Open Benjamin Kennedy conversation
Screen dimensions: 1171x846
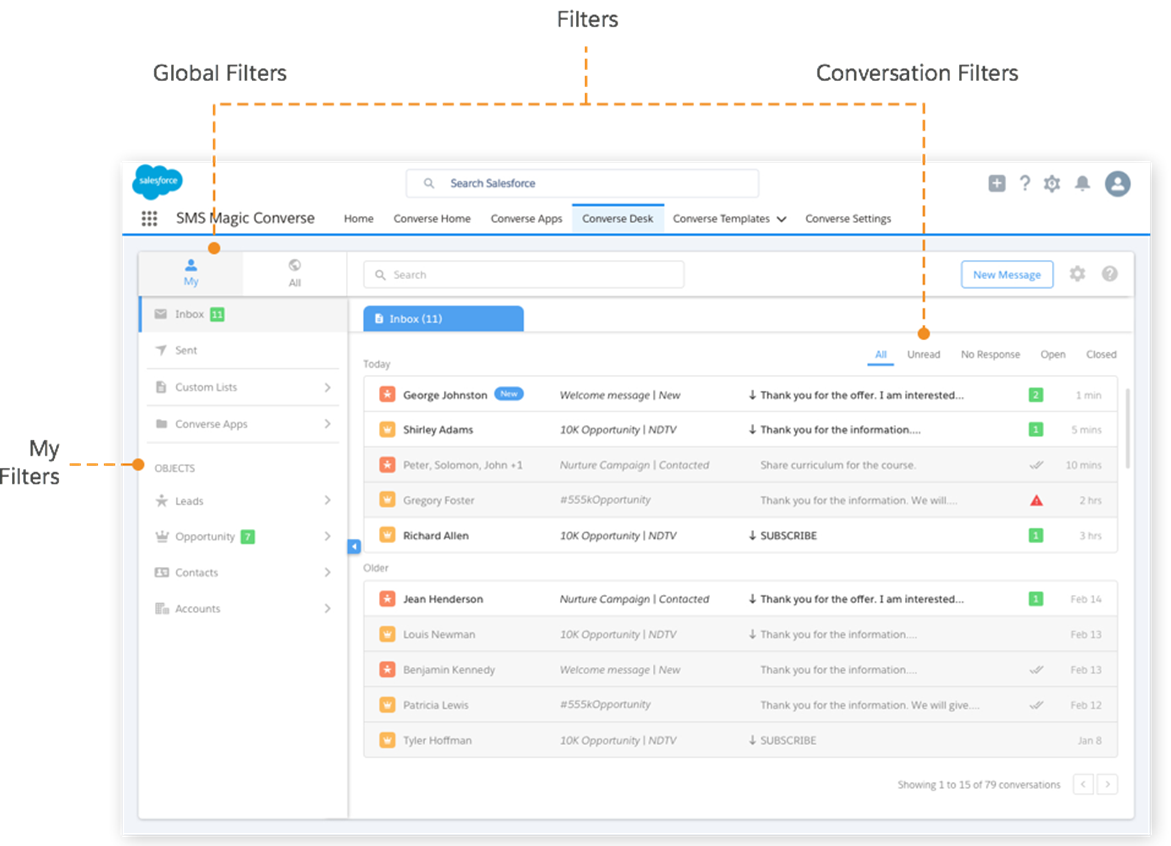[740, 670]
